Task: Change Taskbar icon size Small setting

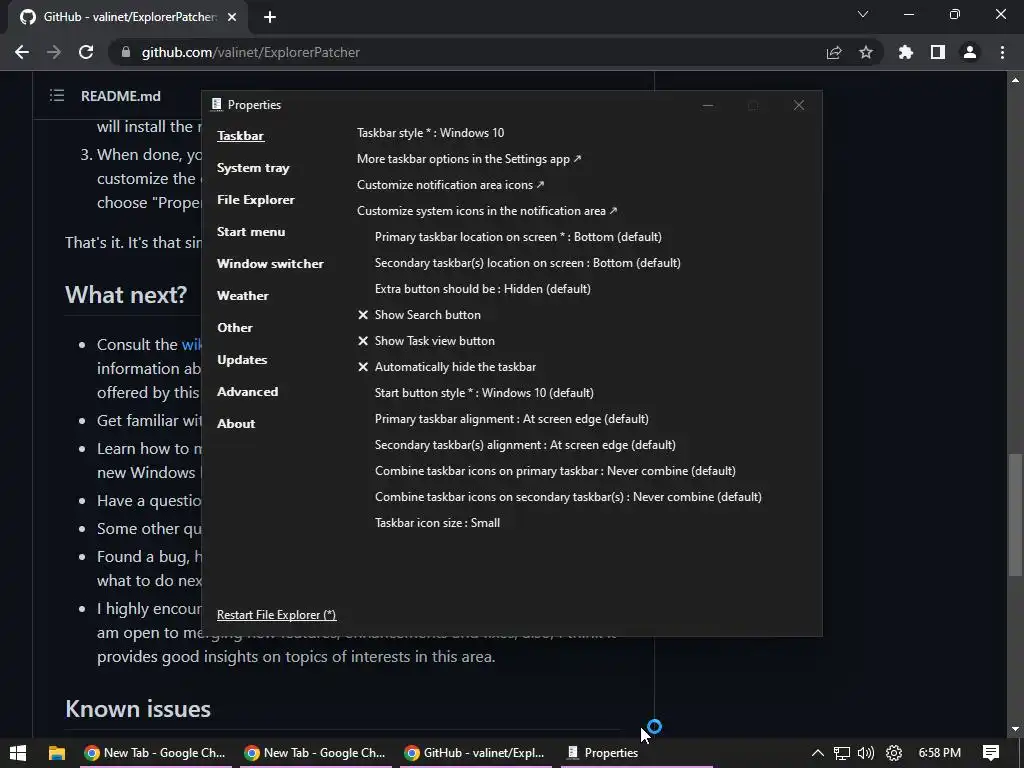Action: [437, 523]
